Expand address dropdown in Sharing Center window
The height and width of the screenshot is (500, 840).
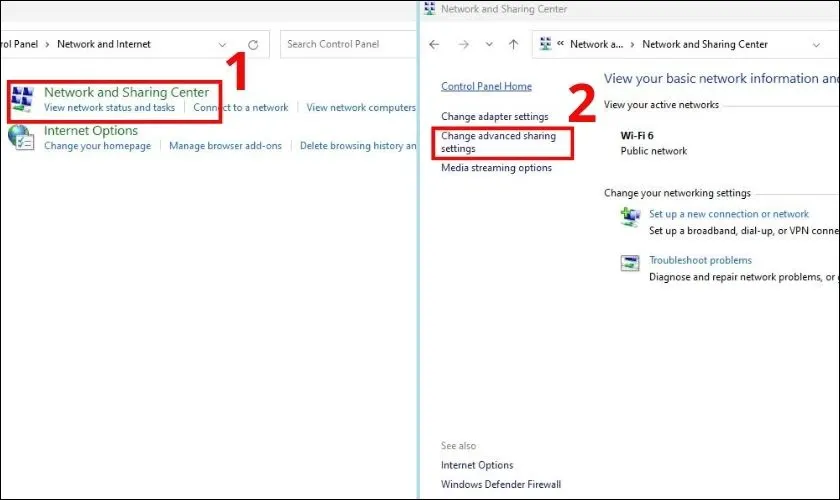tap(816, 45)
